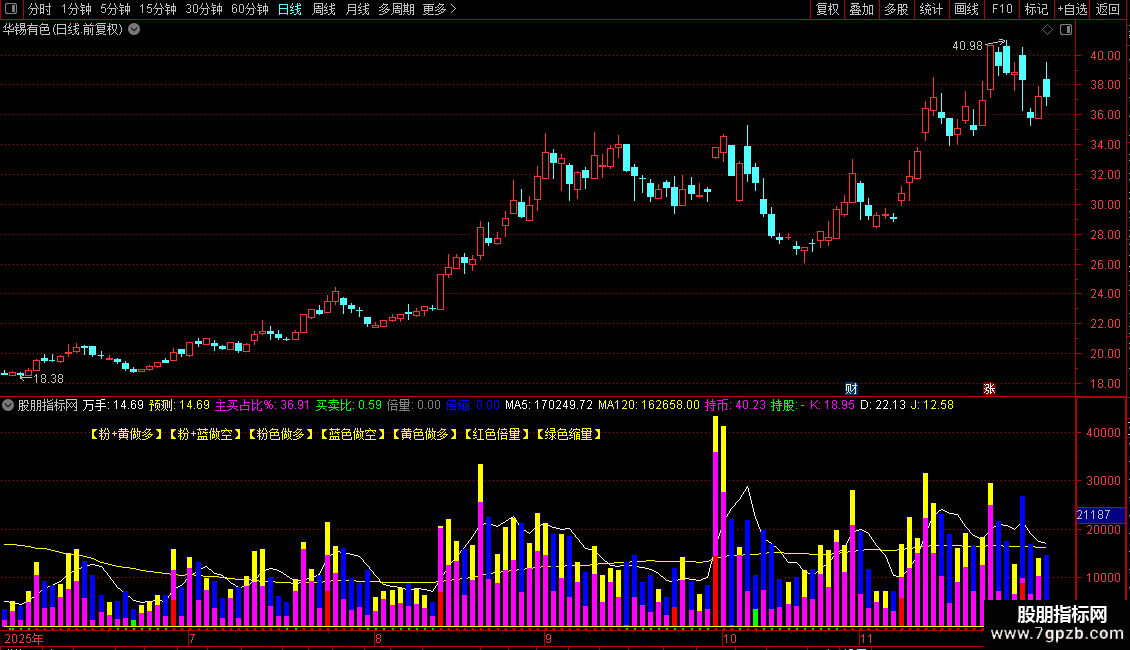
Task: Click the 预测: 14.69 value
Action: pyautogui.click(x=179, y=405)
